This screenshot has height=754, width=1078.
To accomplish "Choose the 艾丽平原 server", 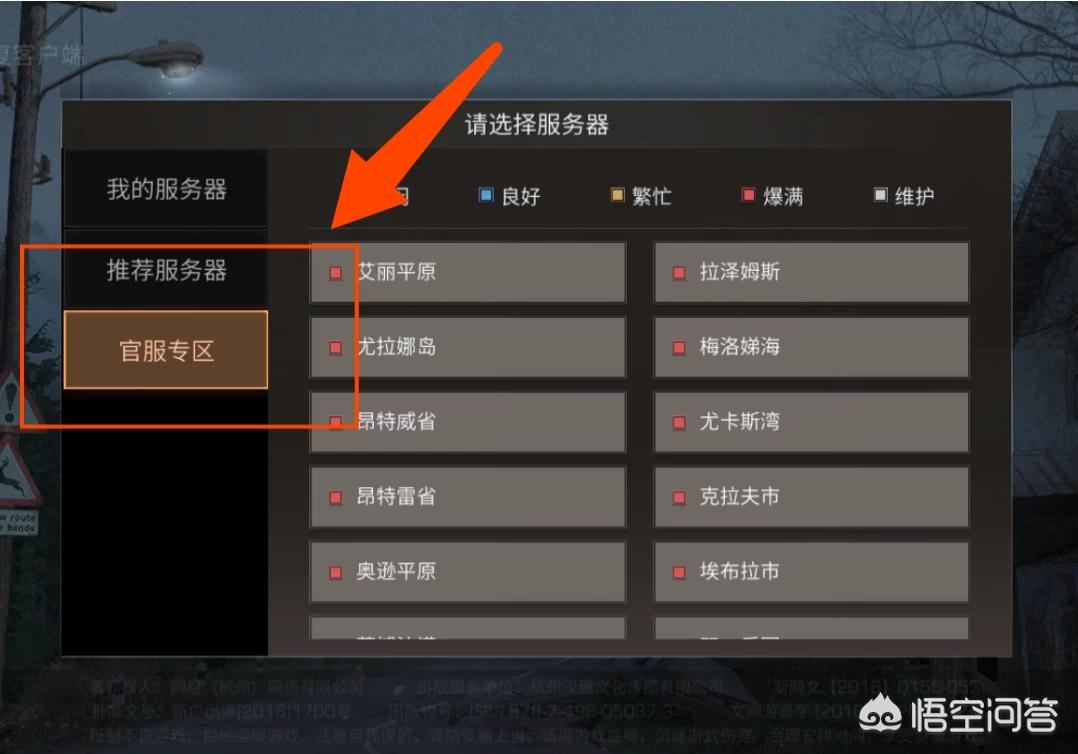I will pos(468,272).
